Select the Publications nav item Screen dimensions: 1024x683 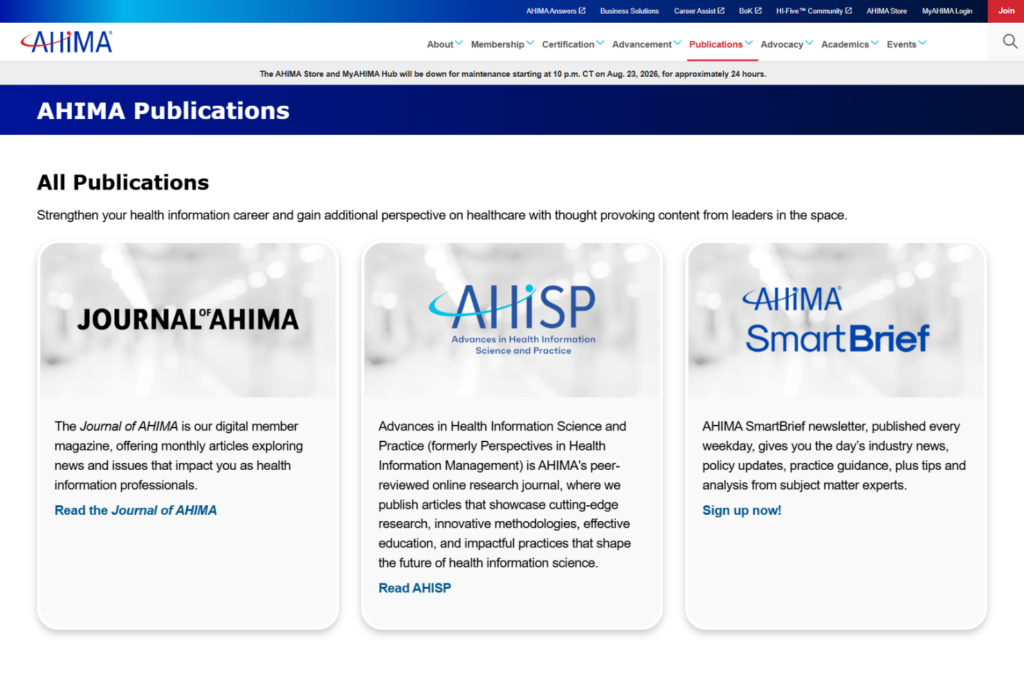pyautogui.click(x=715, y=44)
